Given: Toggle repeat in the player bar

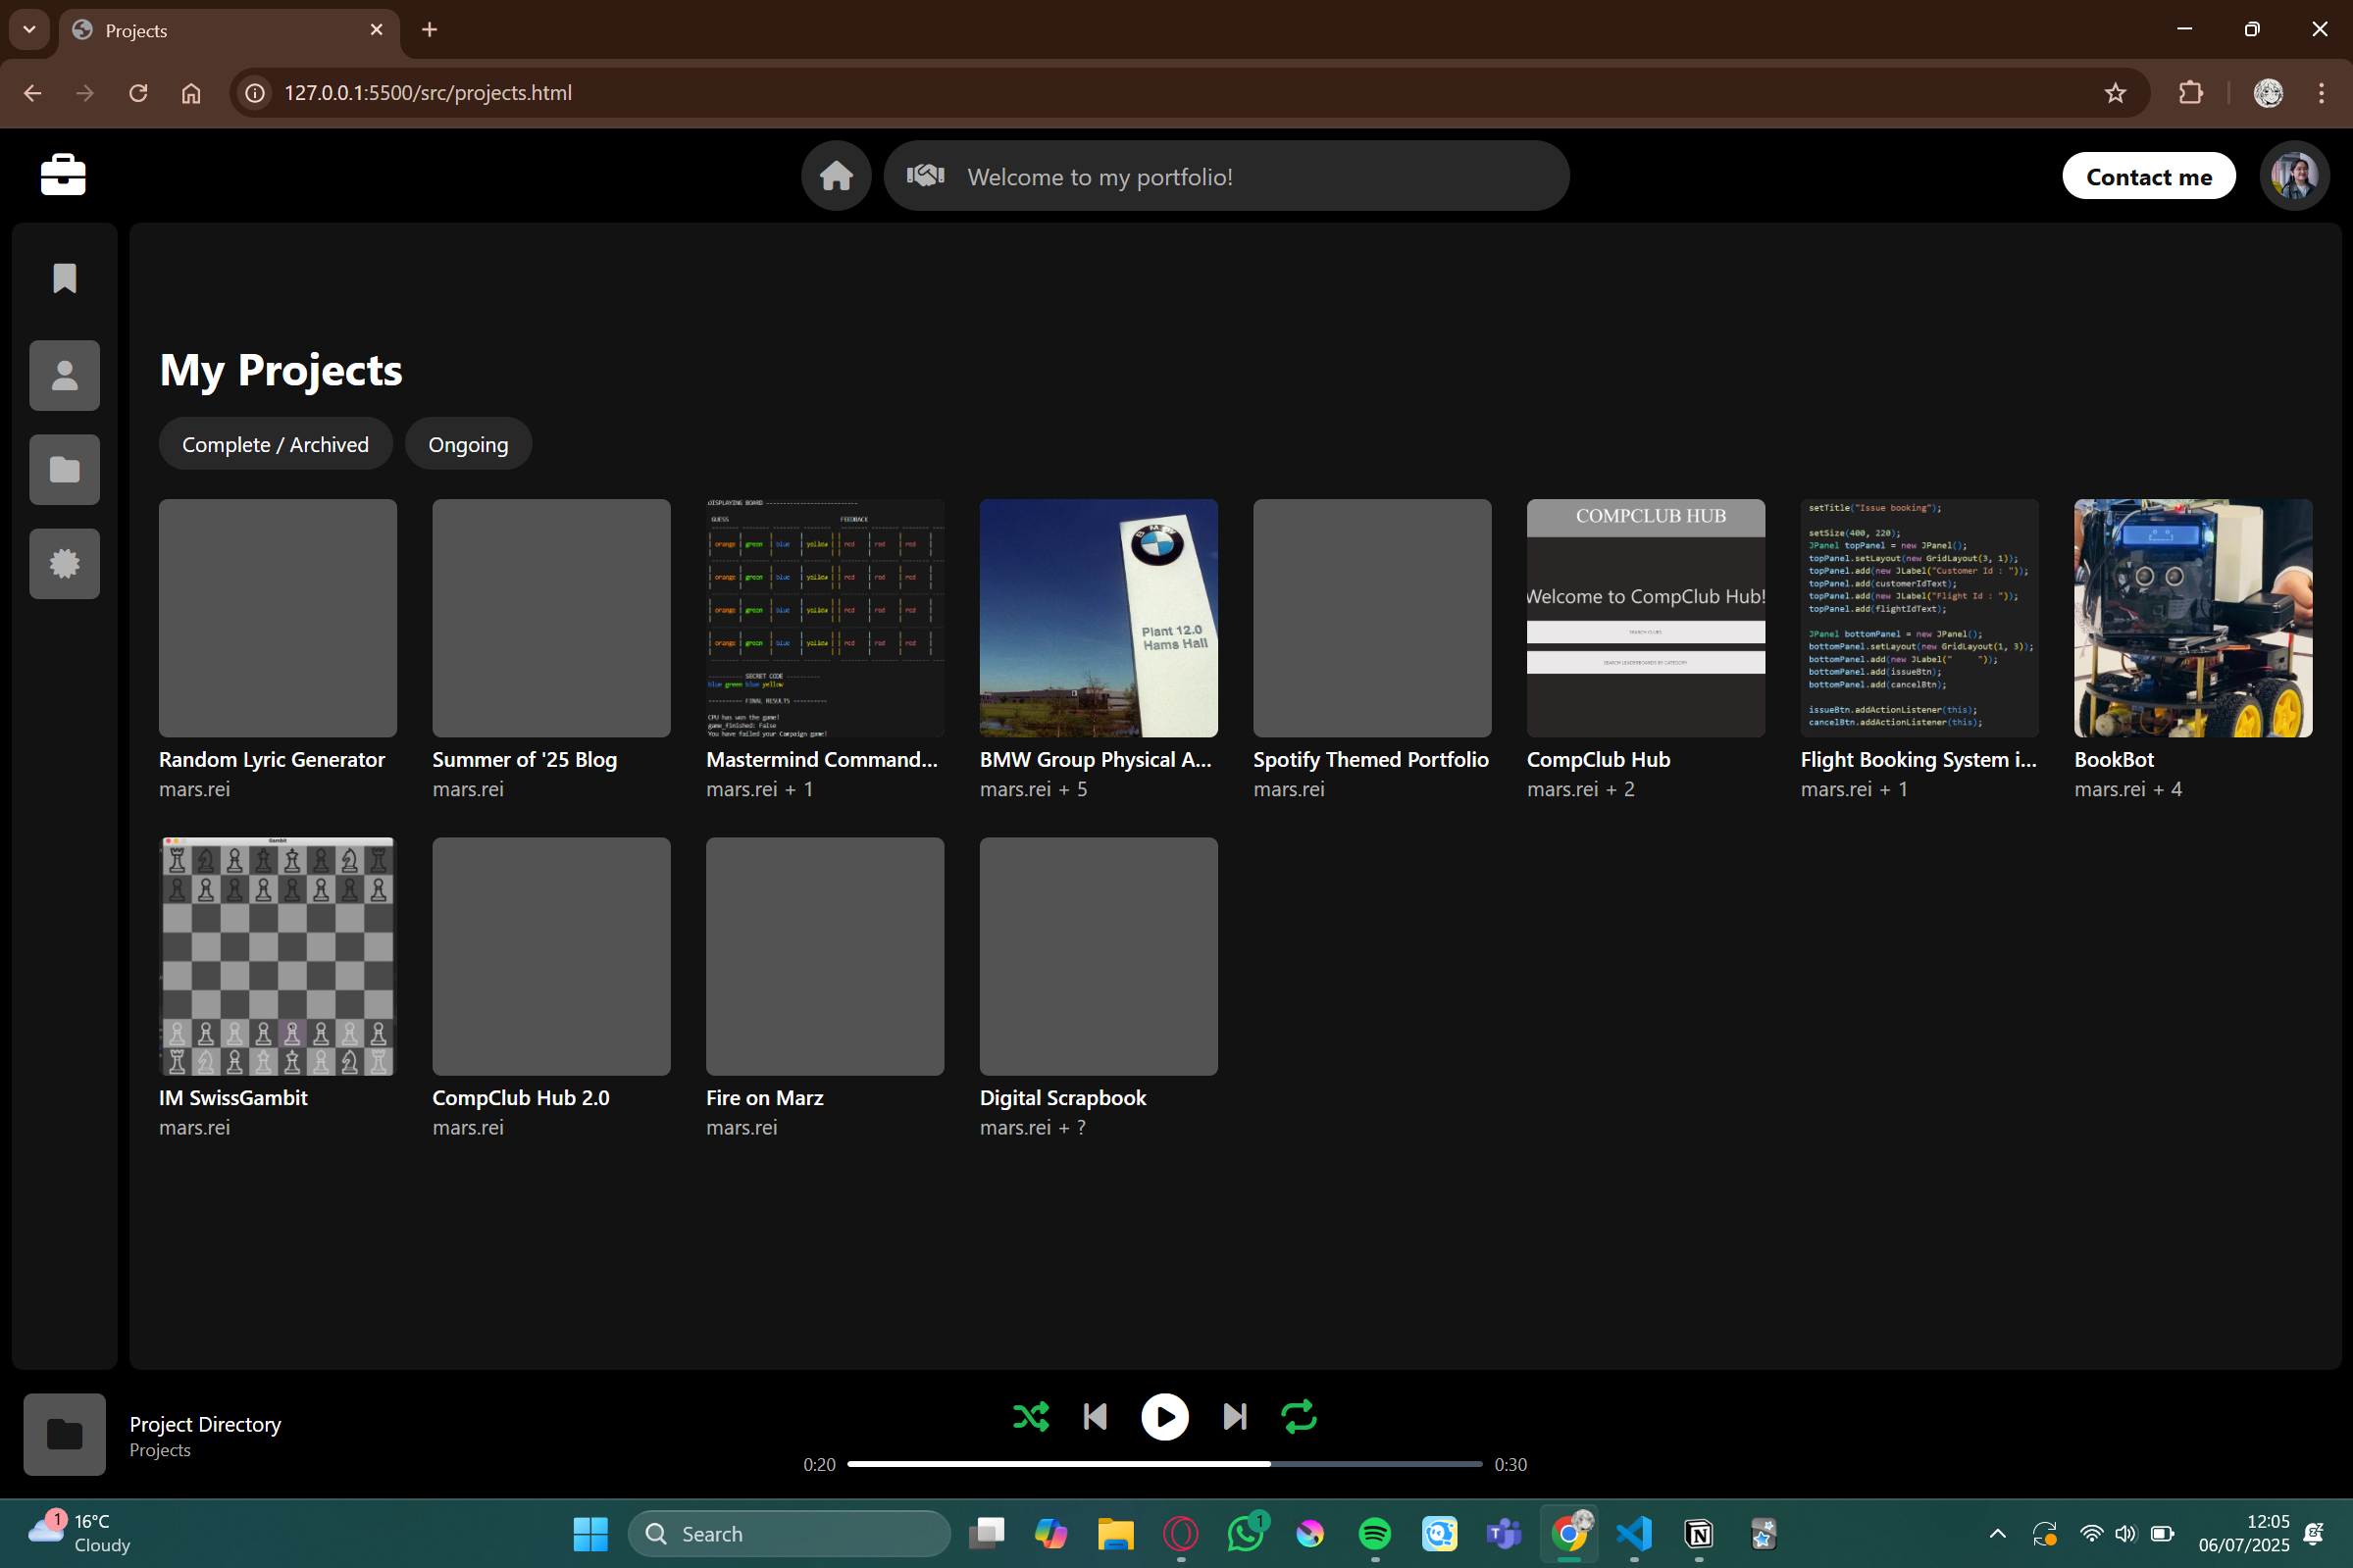Looking at the screenshot, I should [1298, 1416].
